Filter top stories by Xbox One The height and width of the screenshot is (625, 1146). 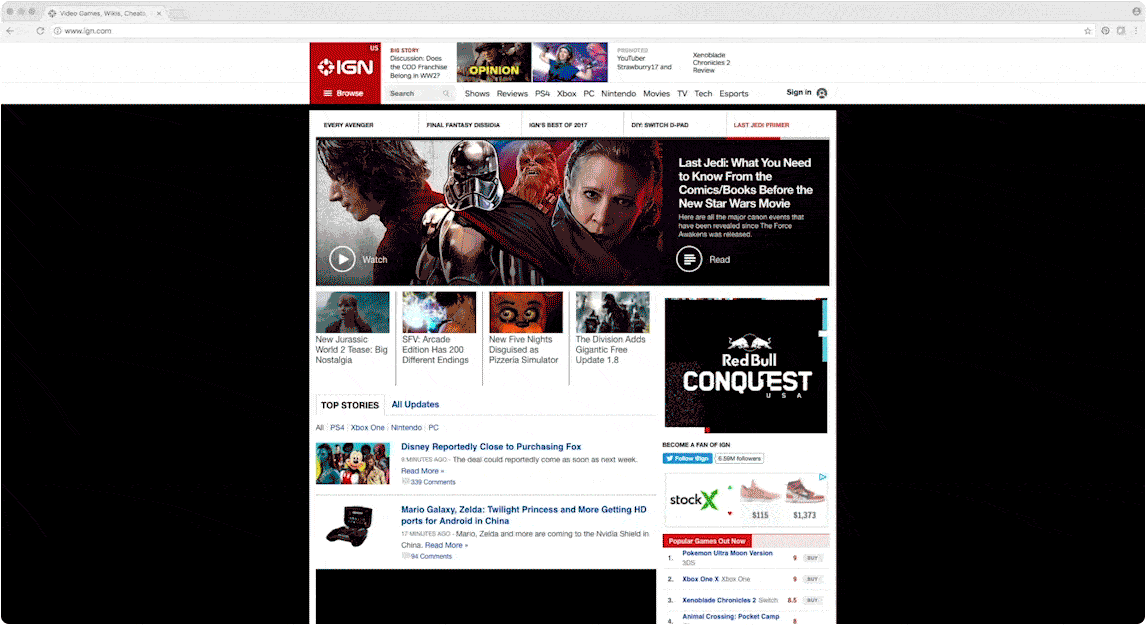[368, 428]
